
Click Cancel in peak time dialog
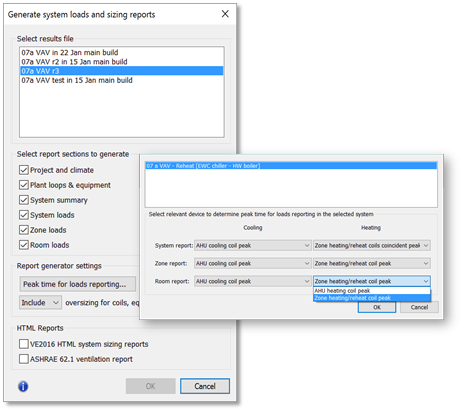(419, 307)
